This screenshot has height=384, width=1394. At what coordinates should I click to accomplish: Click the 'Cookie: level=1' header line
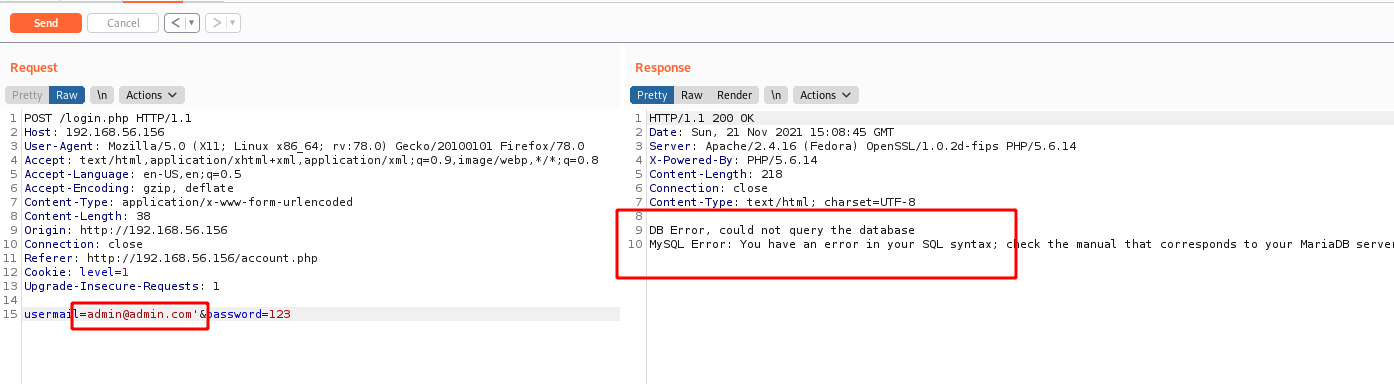77,272
